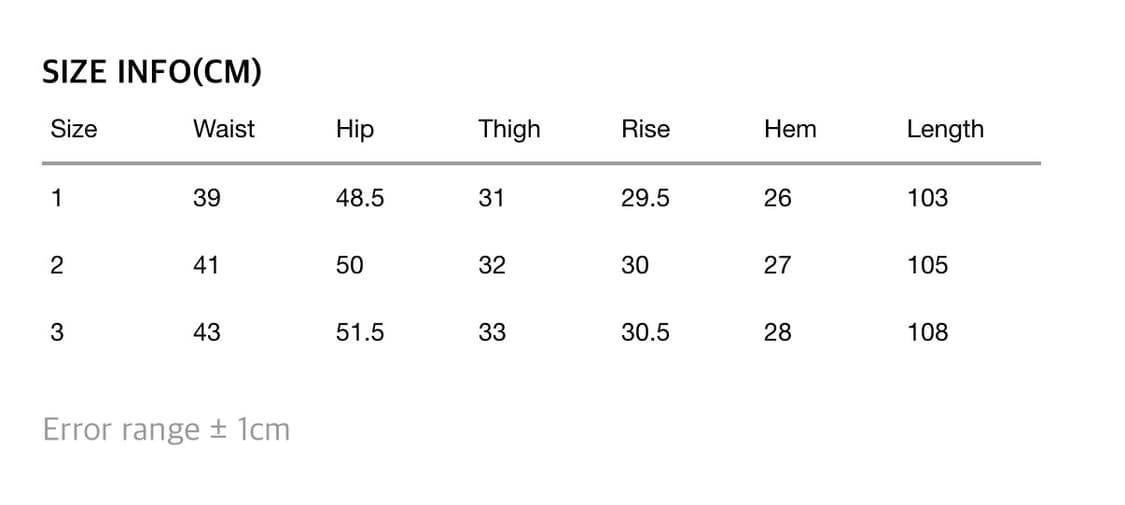The image size is (1125, 505).
Task: Click hem value 26
Action: pyautogui.click(x=777, y=198)
